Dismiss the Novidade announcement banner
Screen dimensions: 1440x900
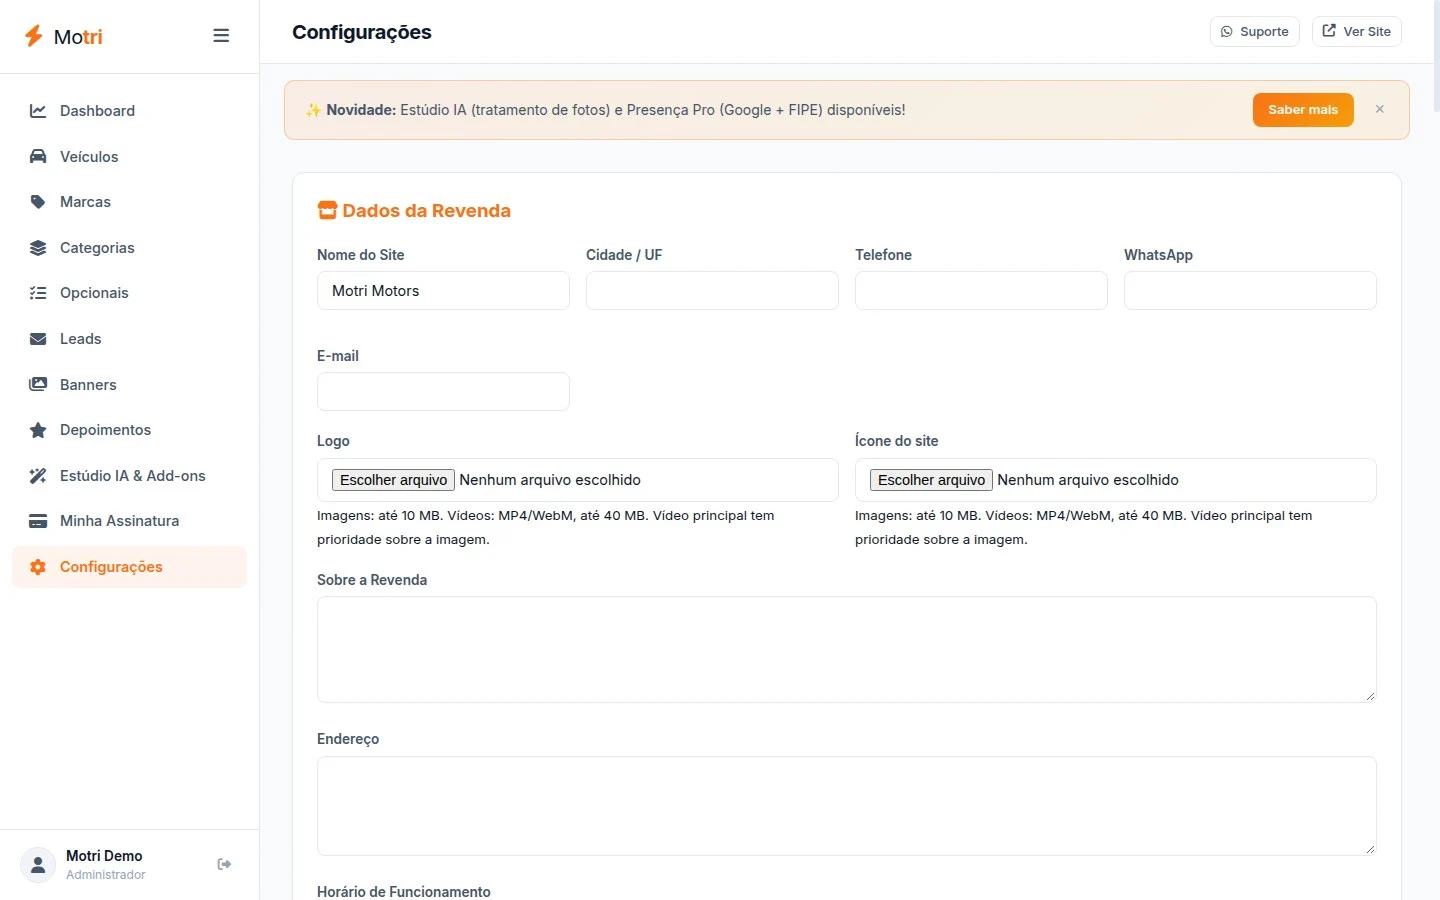click(1380, 109)
